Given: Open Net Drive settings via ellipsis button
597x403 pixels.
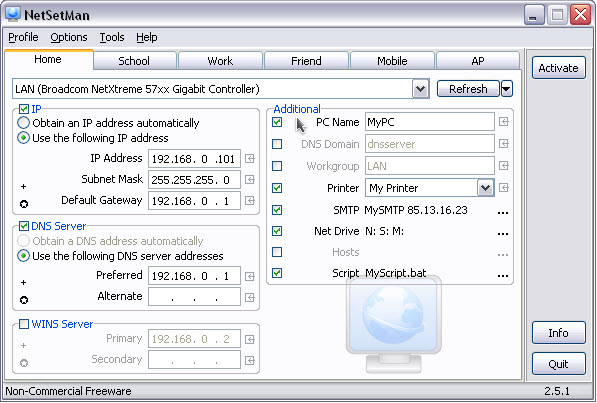Looking at the screenshot, I should pyautogui.click(x=503, y=233).
